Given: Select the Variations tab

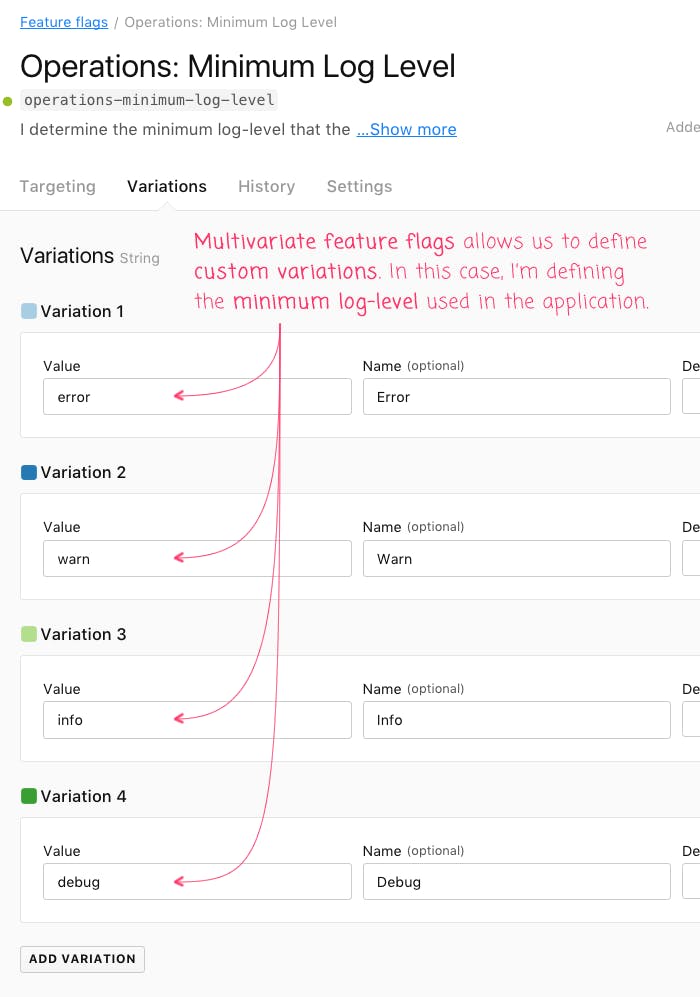Looking at the screenshot, I should [166, 186].
